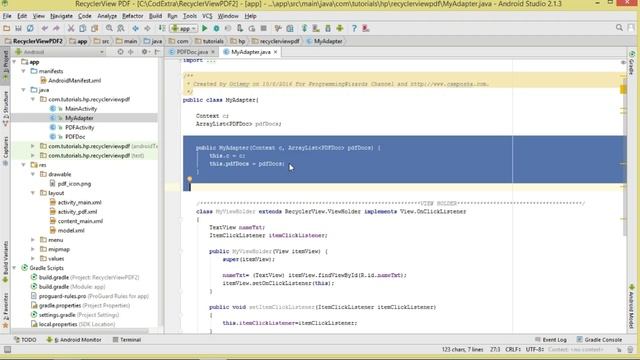Click the Redo arrow icon

(56, 28)
